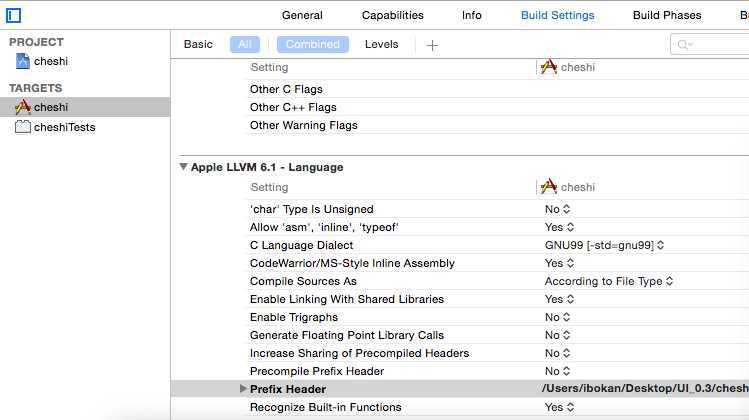Open 'char' Type Is Unsigned No popup

(x=557, y=209)
